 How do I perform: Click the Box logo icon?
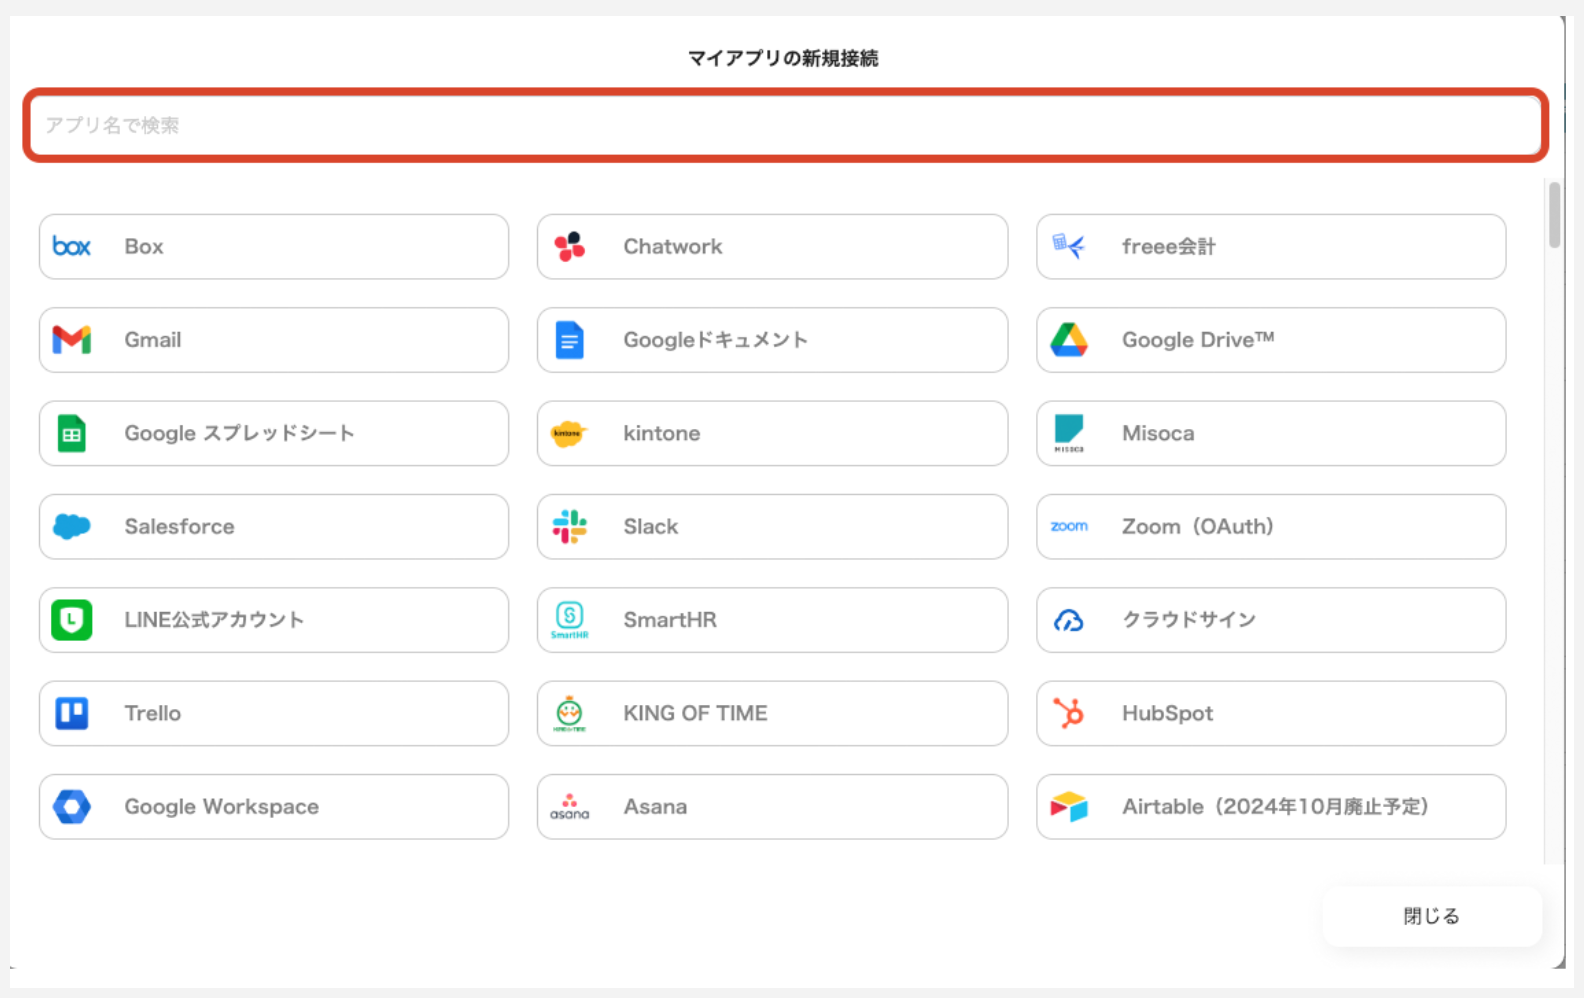71,246
